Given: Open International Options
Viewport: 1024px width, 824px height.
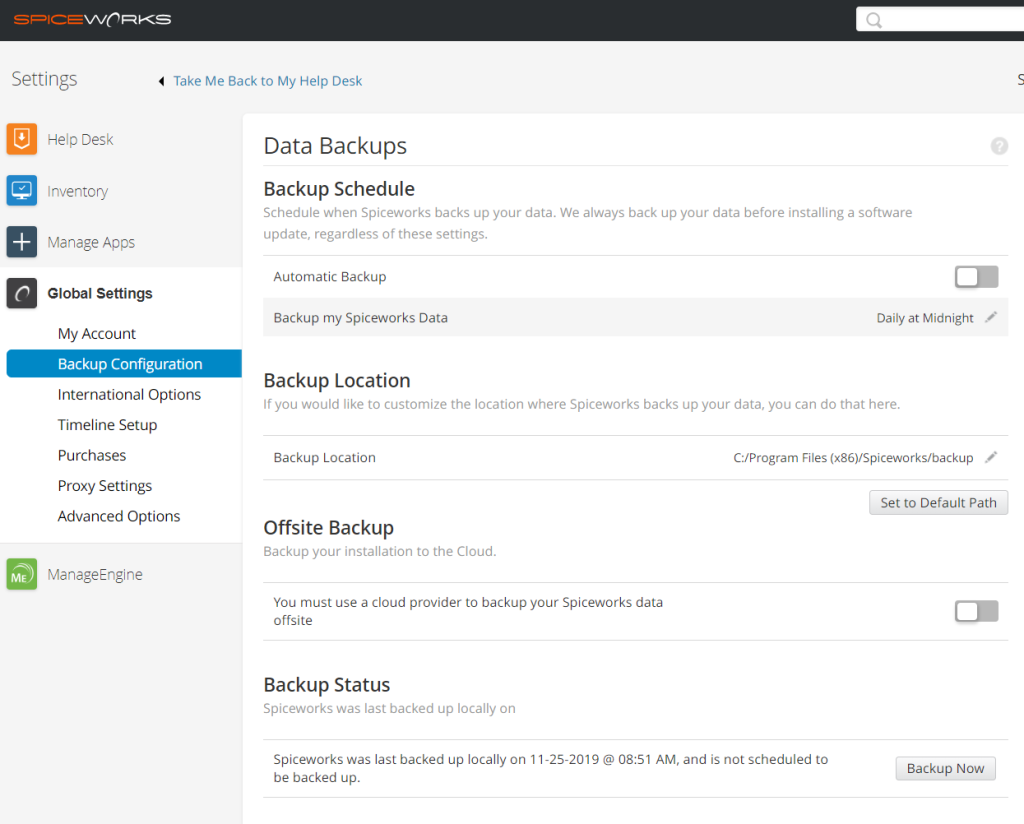Looking at the screenshot, I should pos(129,394).
